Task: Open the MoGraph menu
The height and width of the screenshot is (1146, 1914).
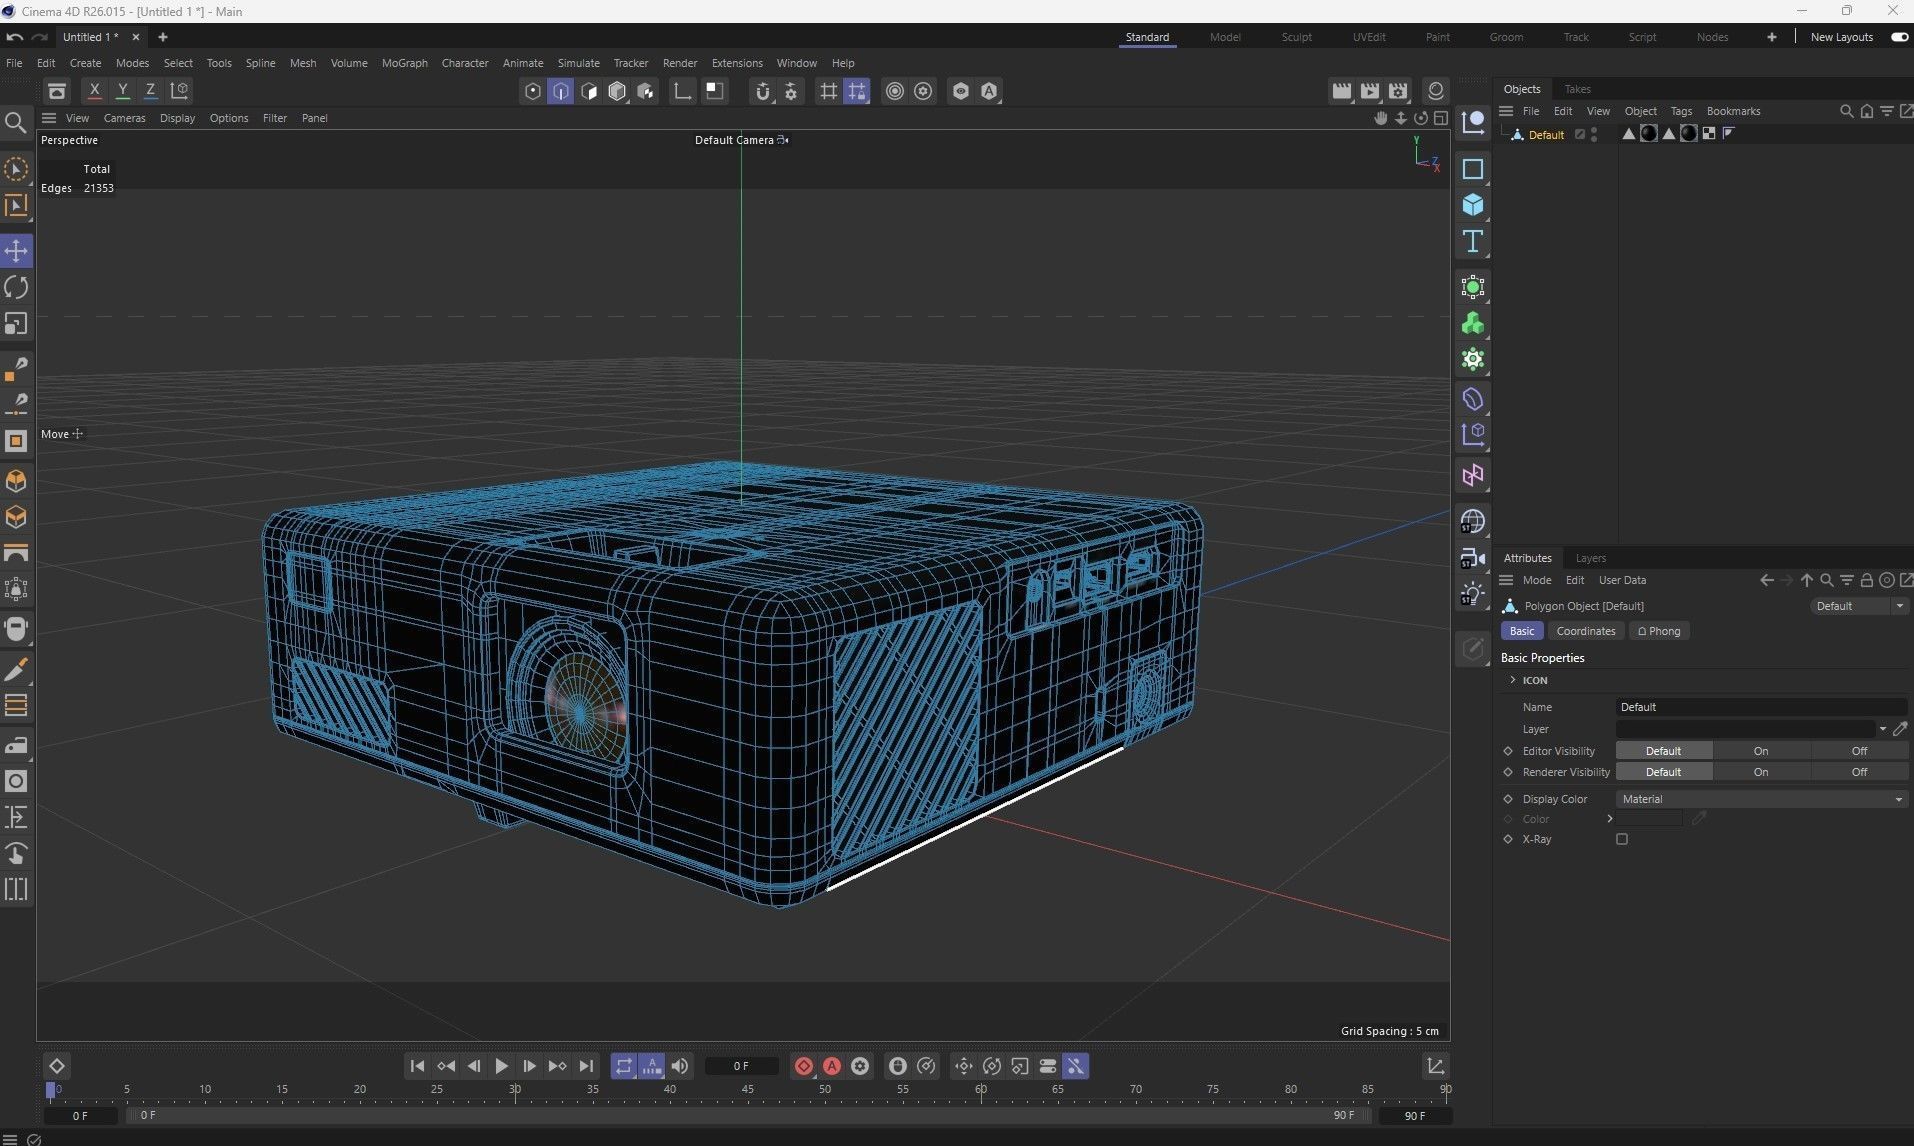Action: [404, 63]
